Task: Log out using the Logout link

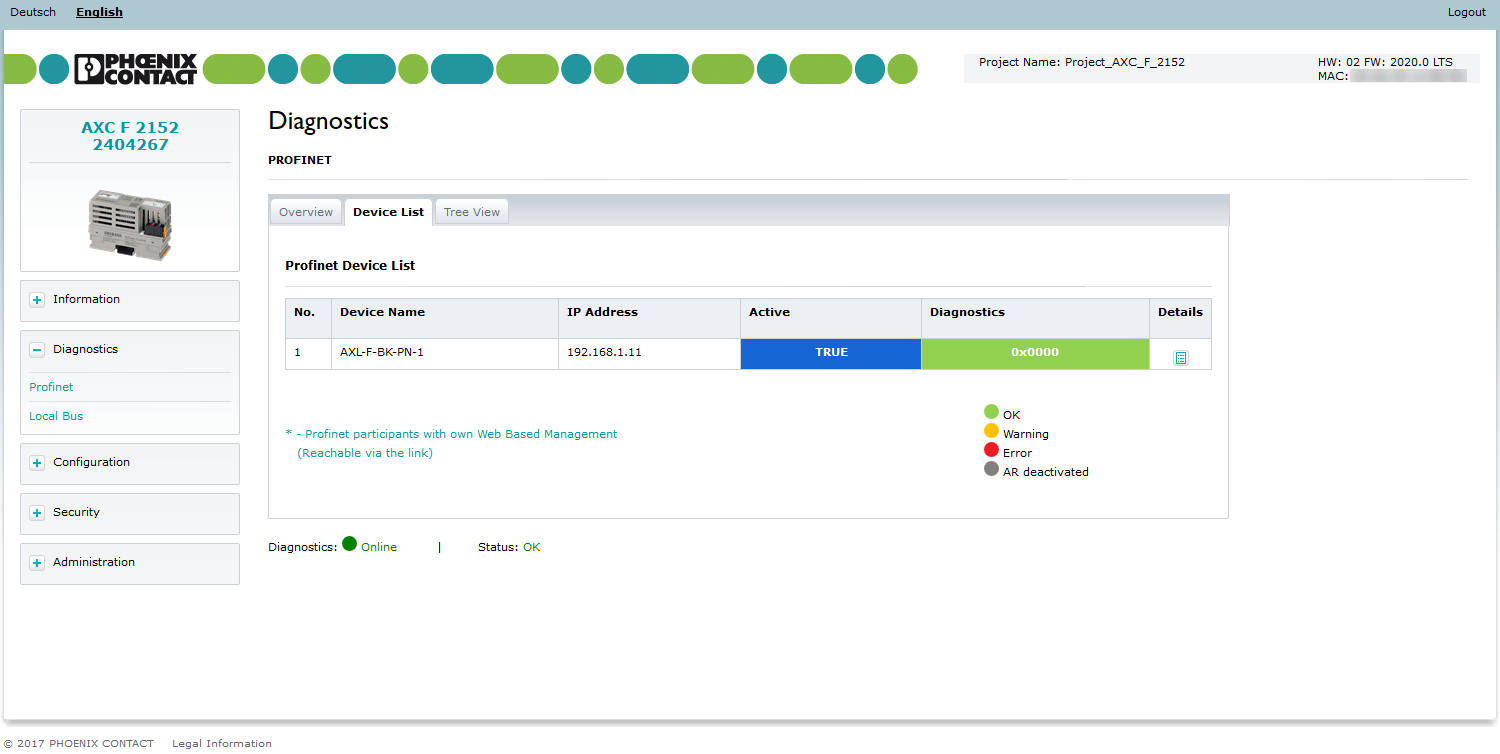Action: (x=1467, y=12)
